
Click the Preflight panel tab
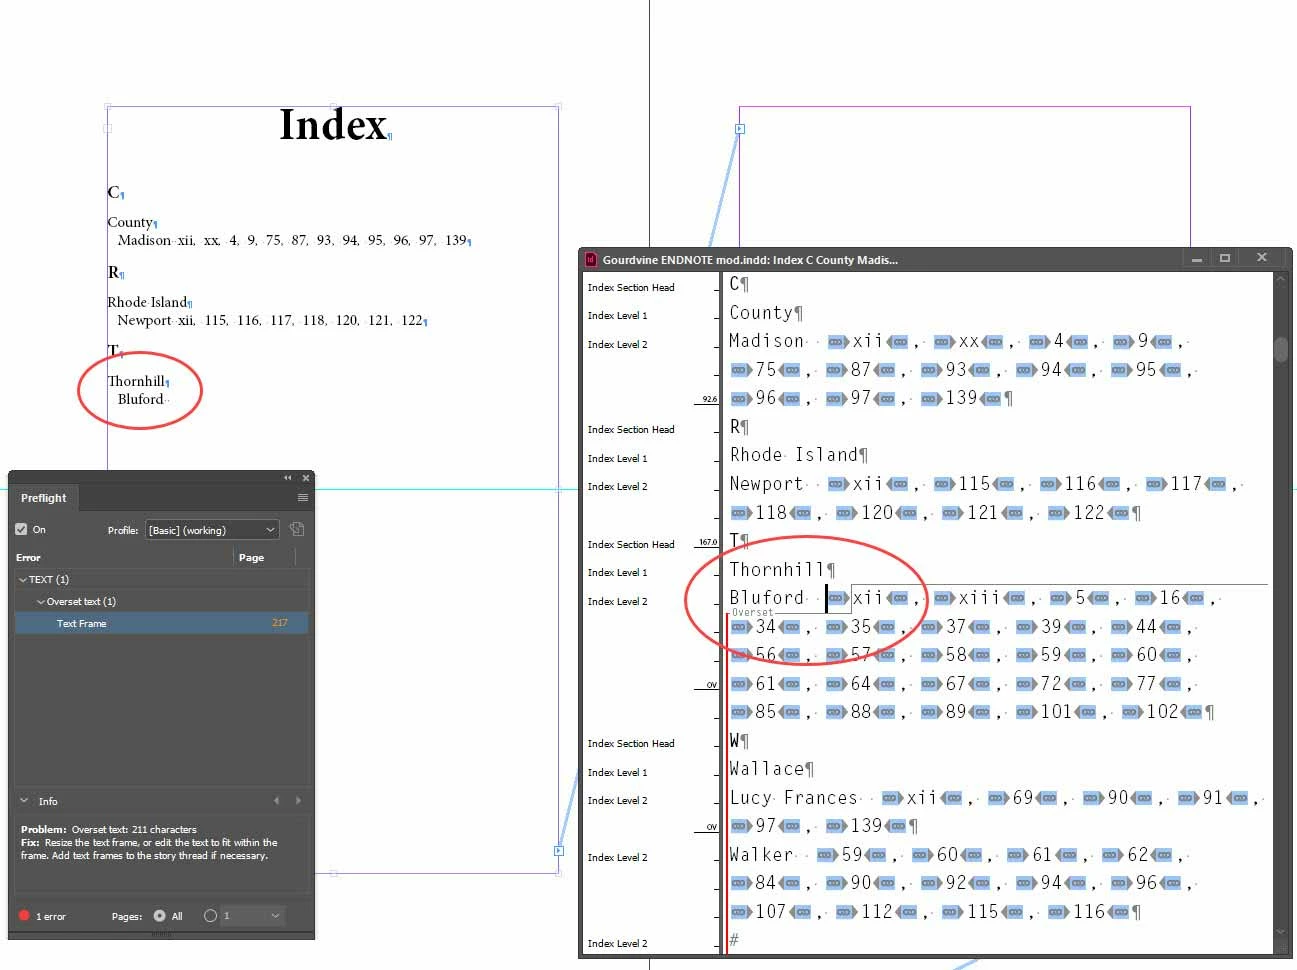[43, 497]
